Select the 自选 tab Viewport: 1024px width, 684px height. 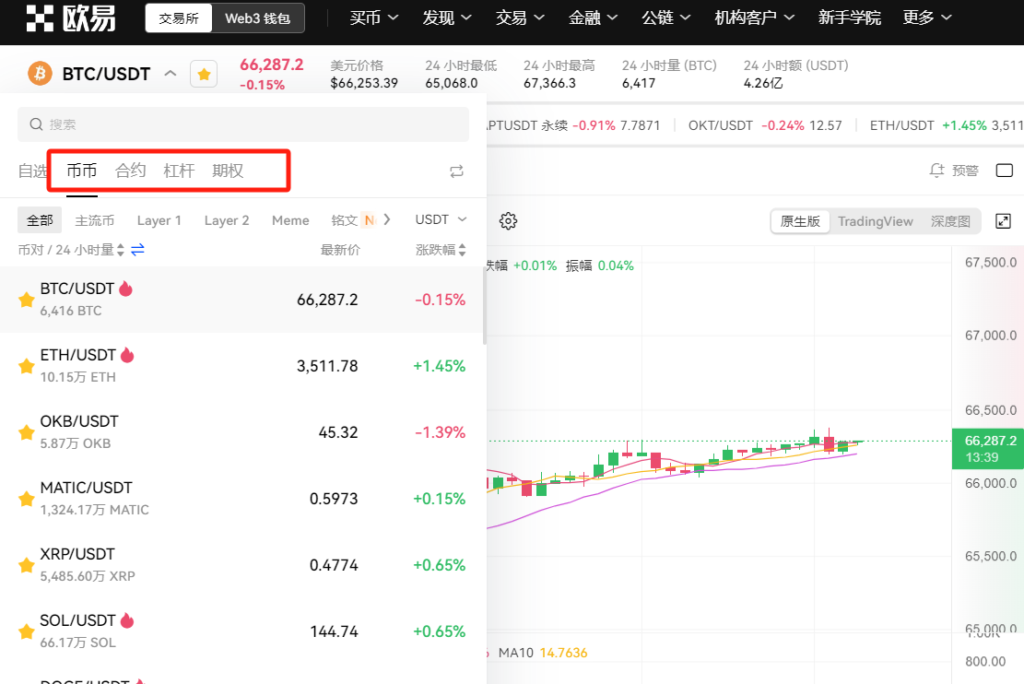32,171
